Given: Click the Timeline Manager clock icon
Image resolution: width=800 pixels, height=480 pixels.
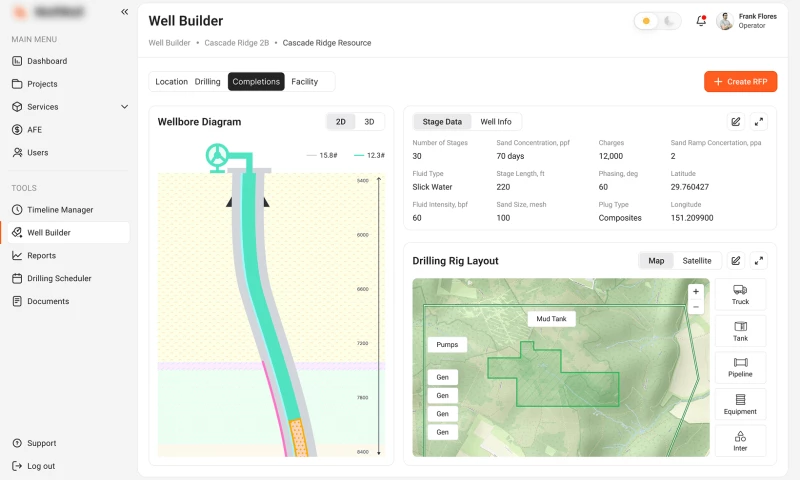Looking at the screenshot, I should [x=17, y=210].
